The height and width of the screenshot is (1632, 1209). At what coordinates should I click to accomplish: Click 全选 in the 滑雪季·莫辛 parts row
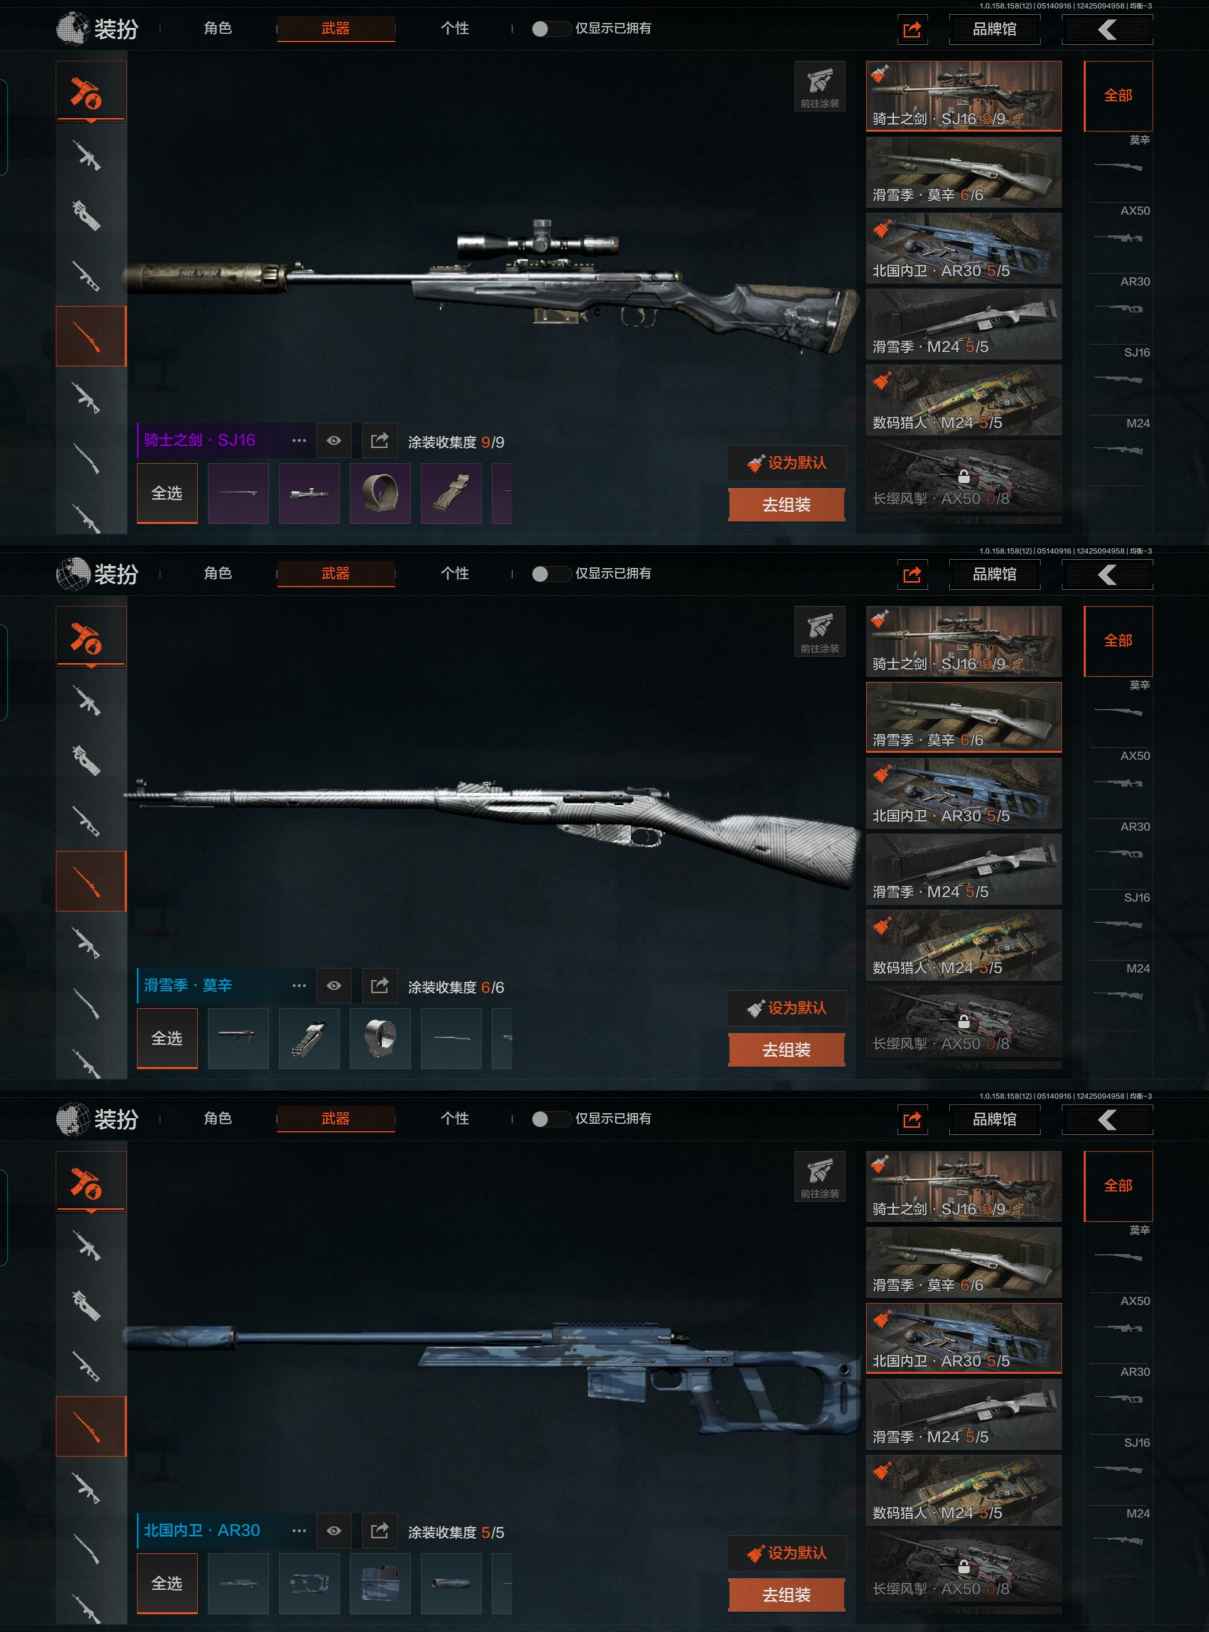coord(167,1038)
